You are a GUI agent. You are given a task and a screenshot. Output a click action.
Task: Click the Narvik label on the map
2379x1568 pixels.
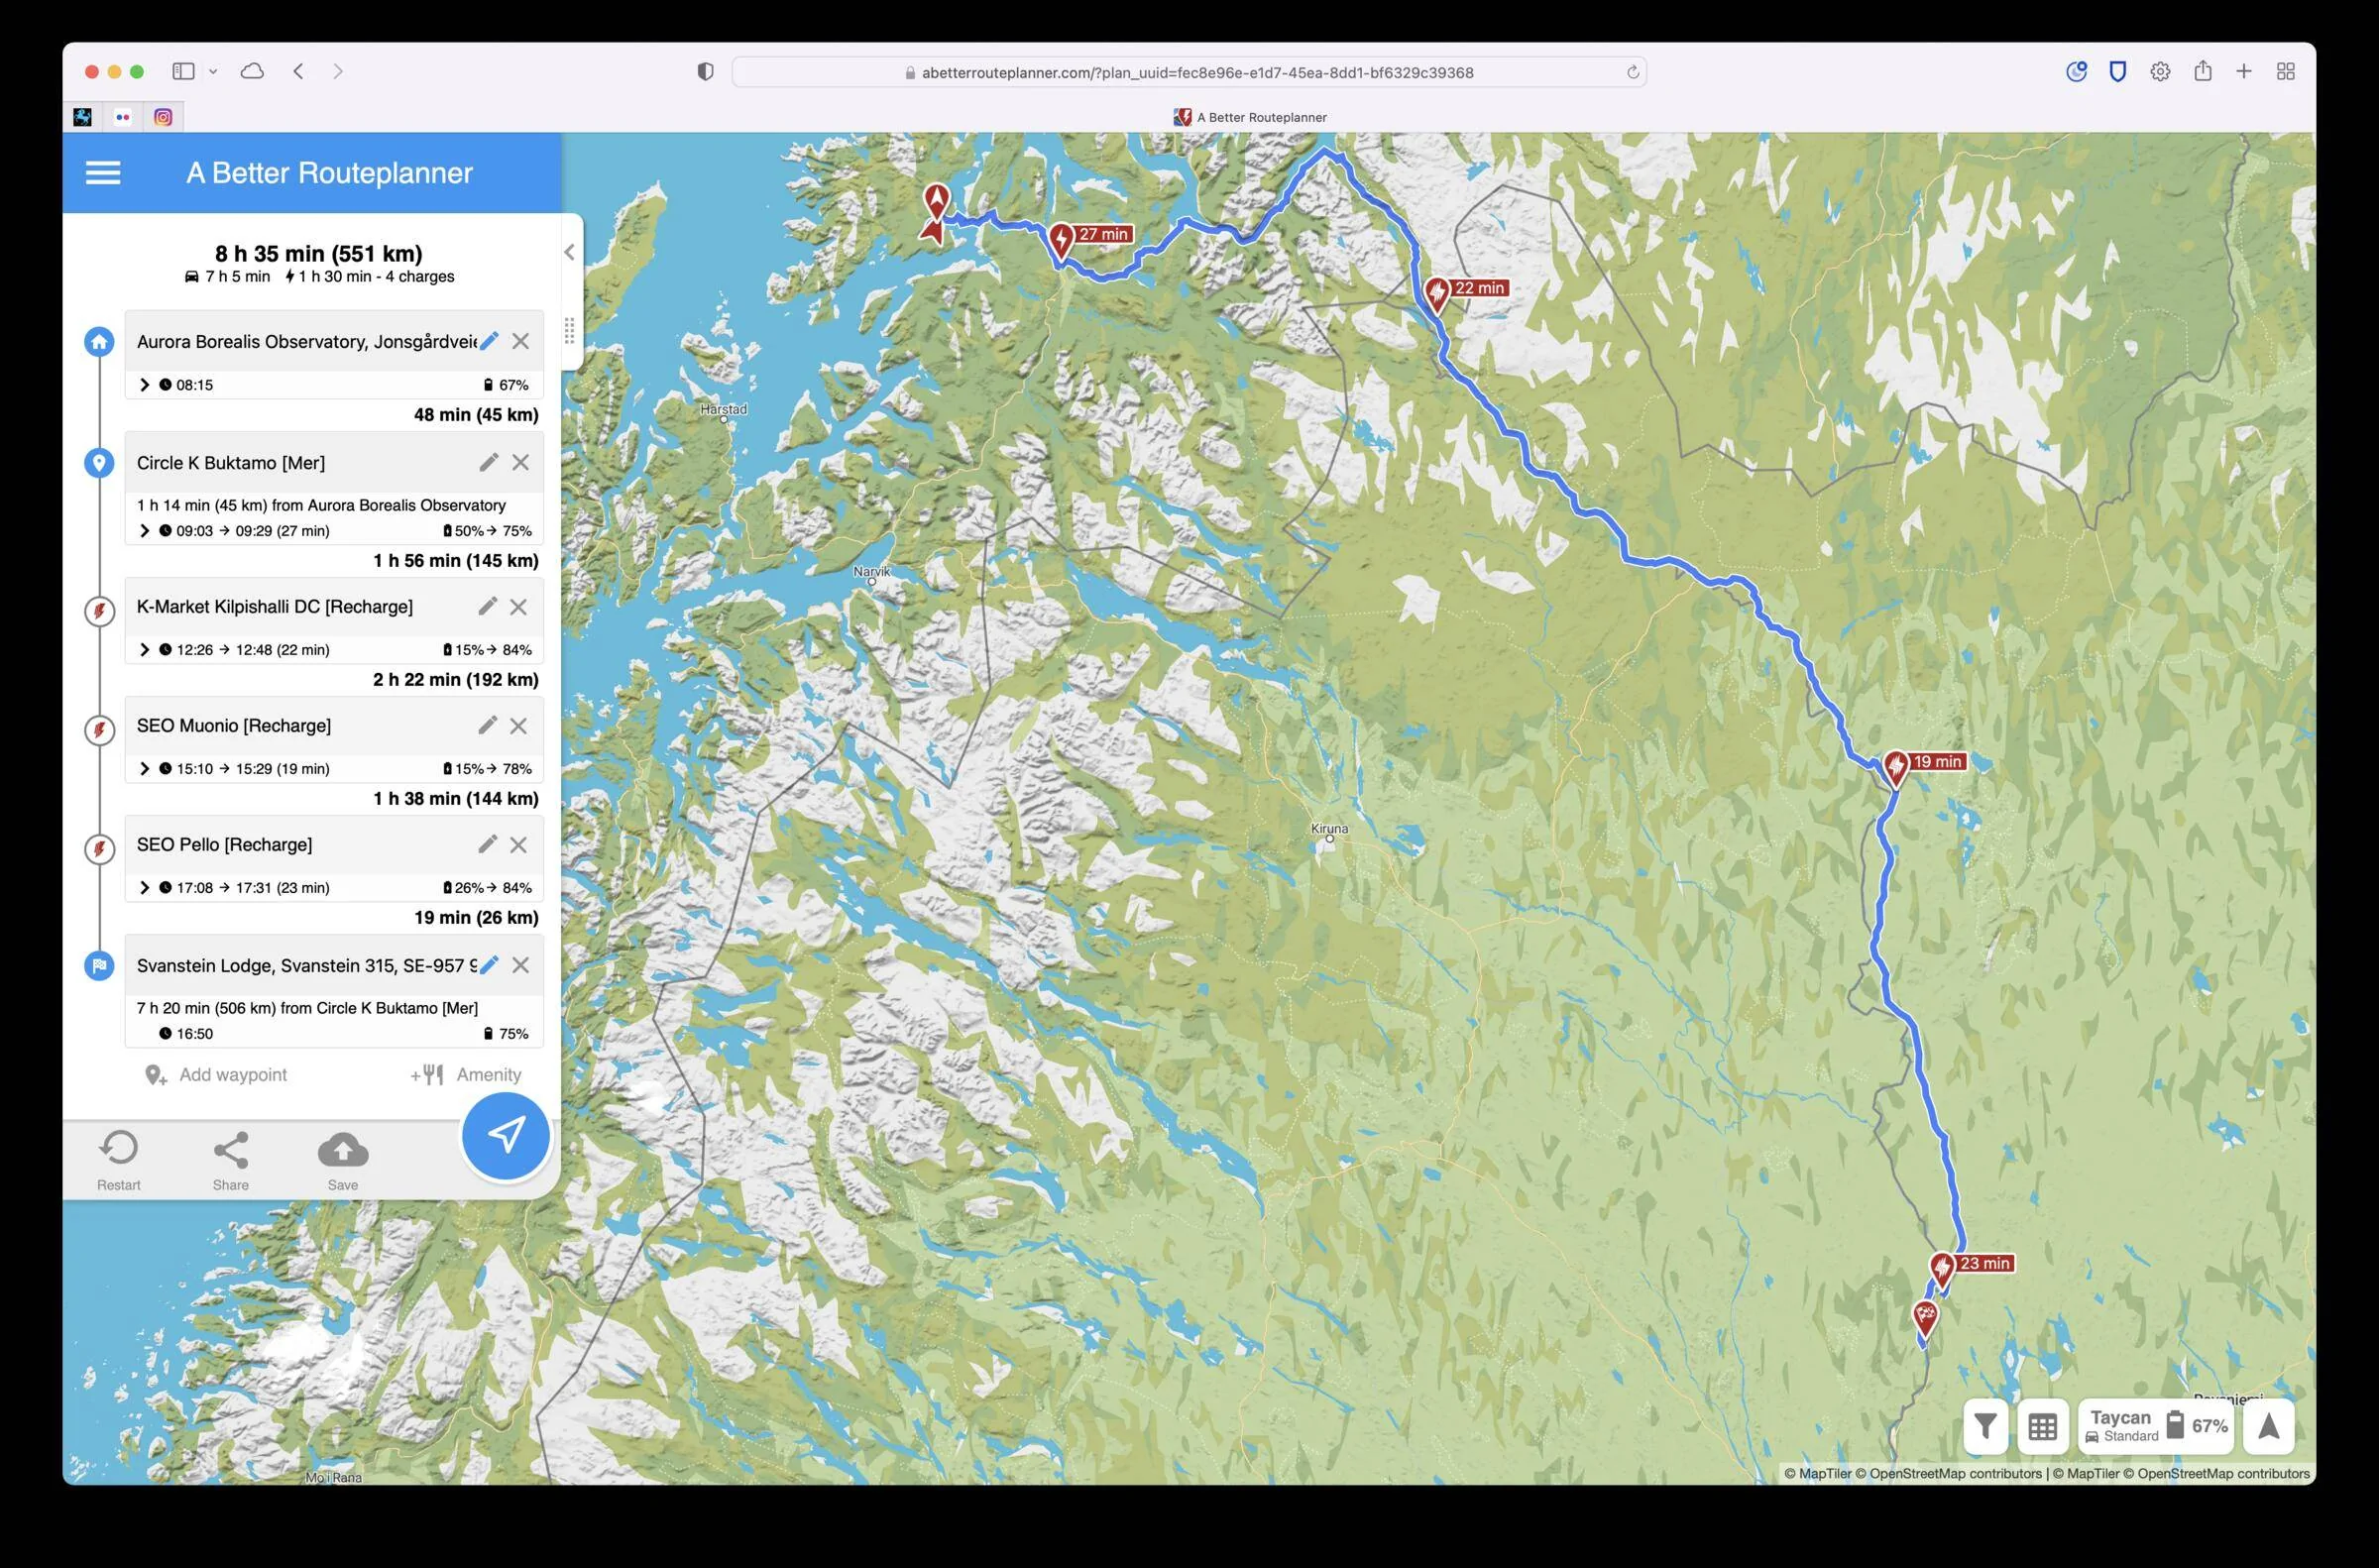871,571
